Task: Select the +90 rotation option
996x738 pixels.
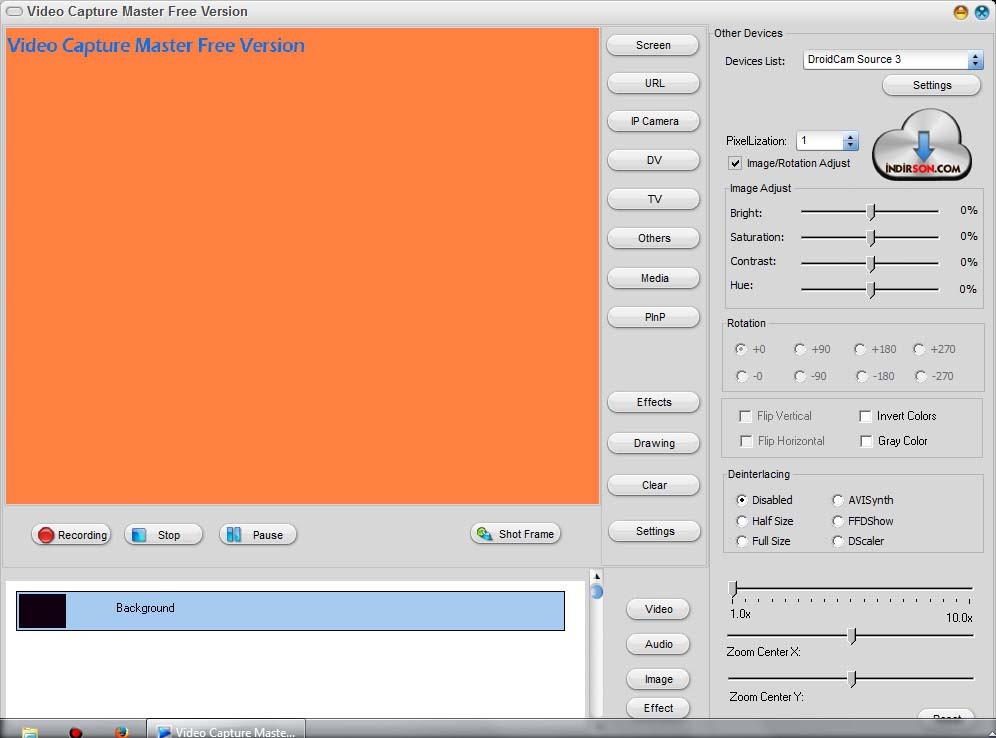Action: pos(800,349)
